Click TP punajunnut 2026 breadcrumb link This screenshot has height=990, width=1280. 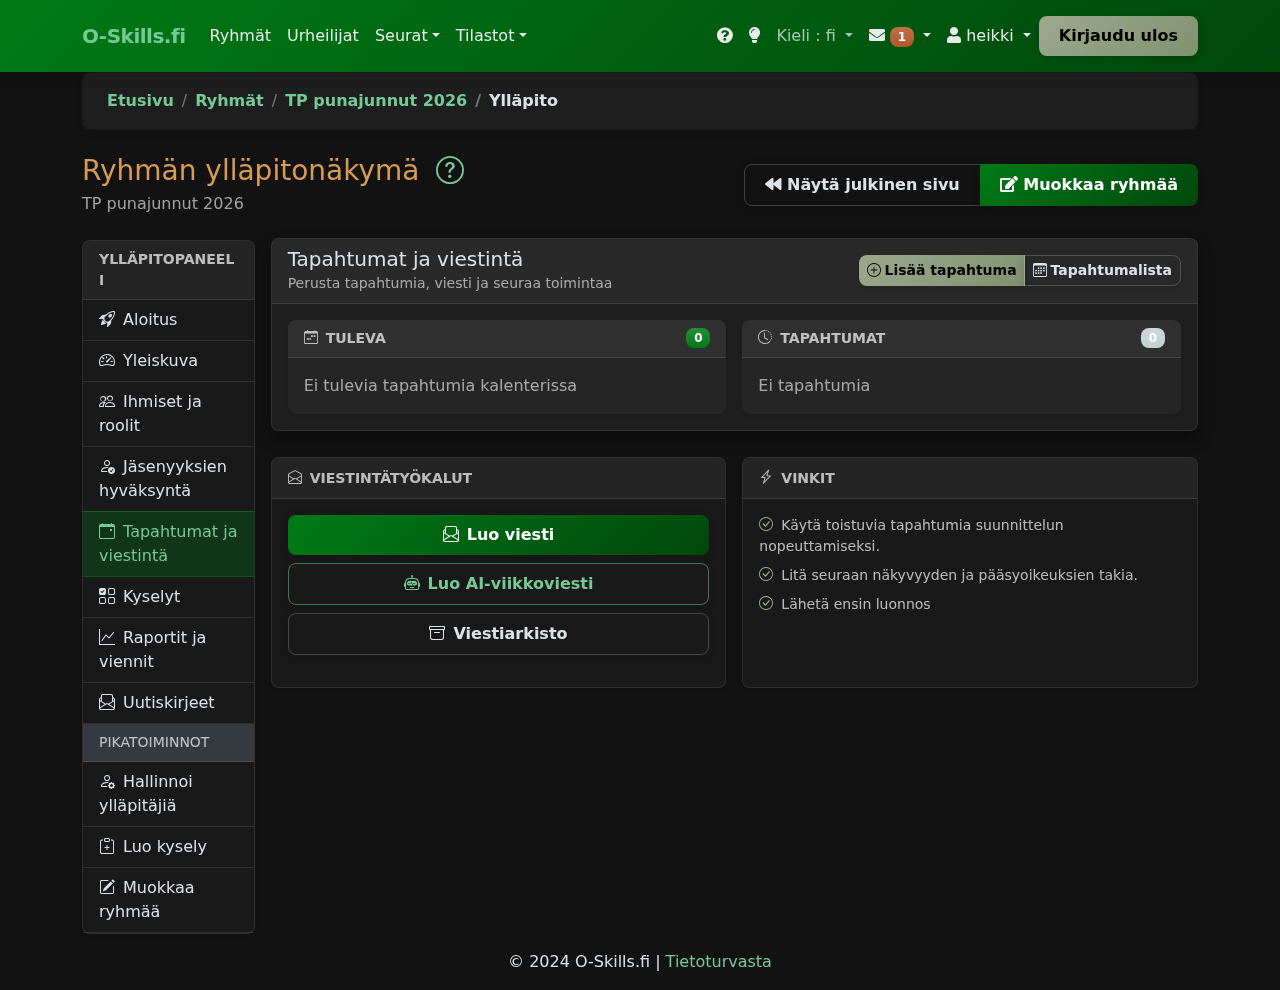[x=376, y=101]
